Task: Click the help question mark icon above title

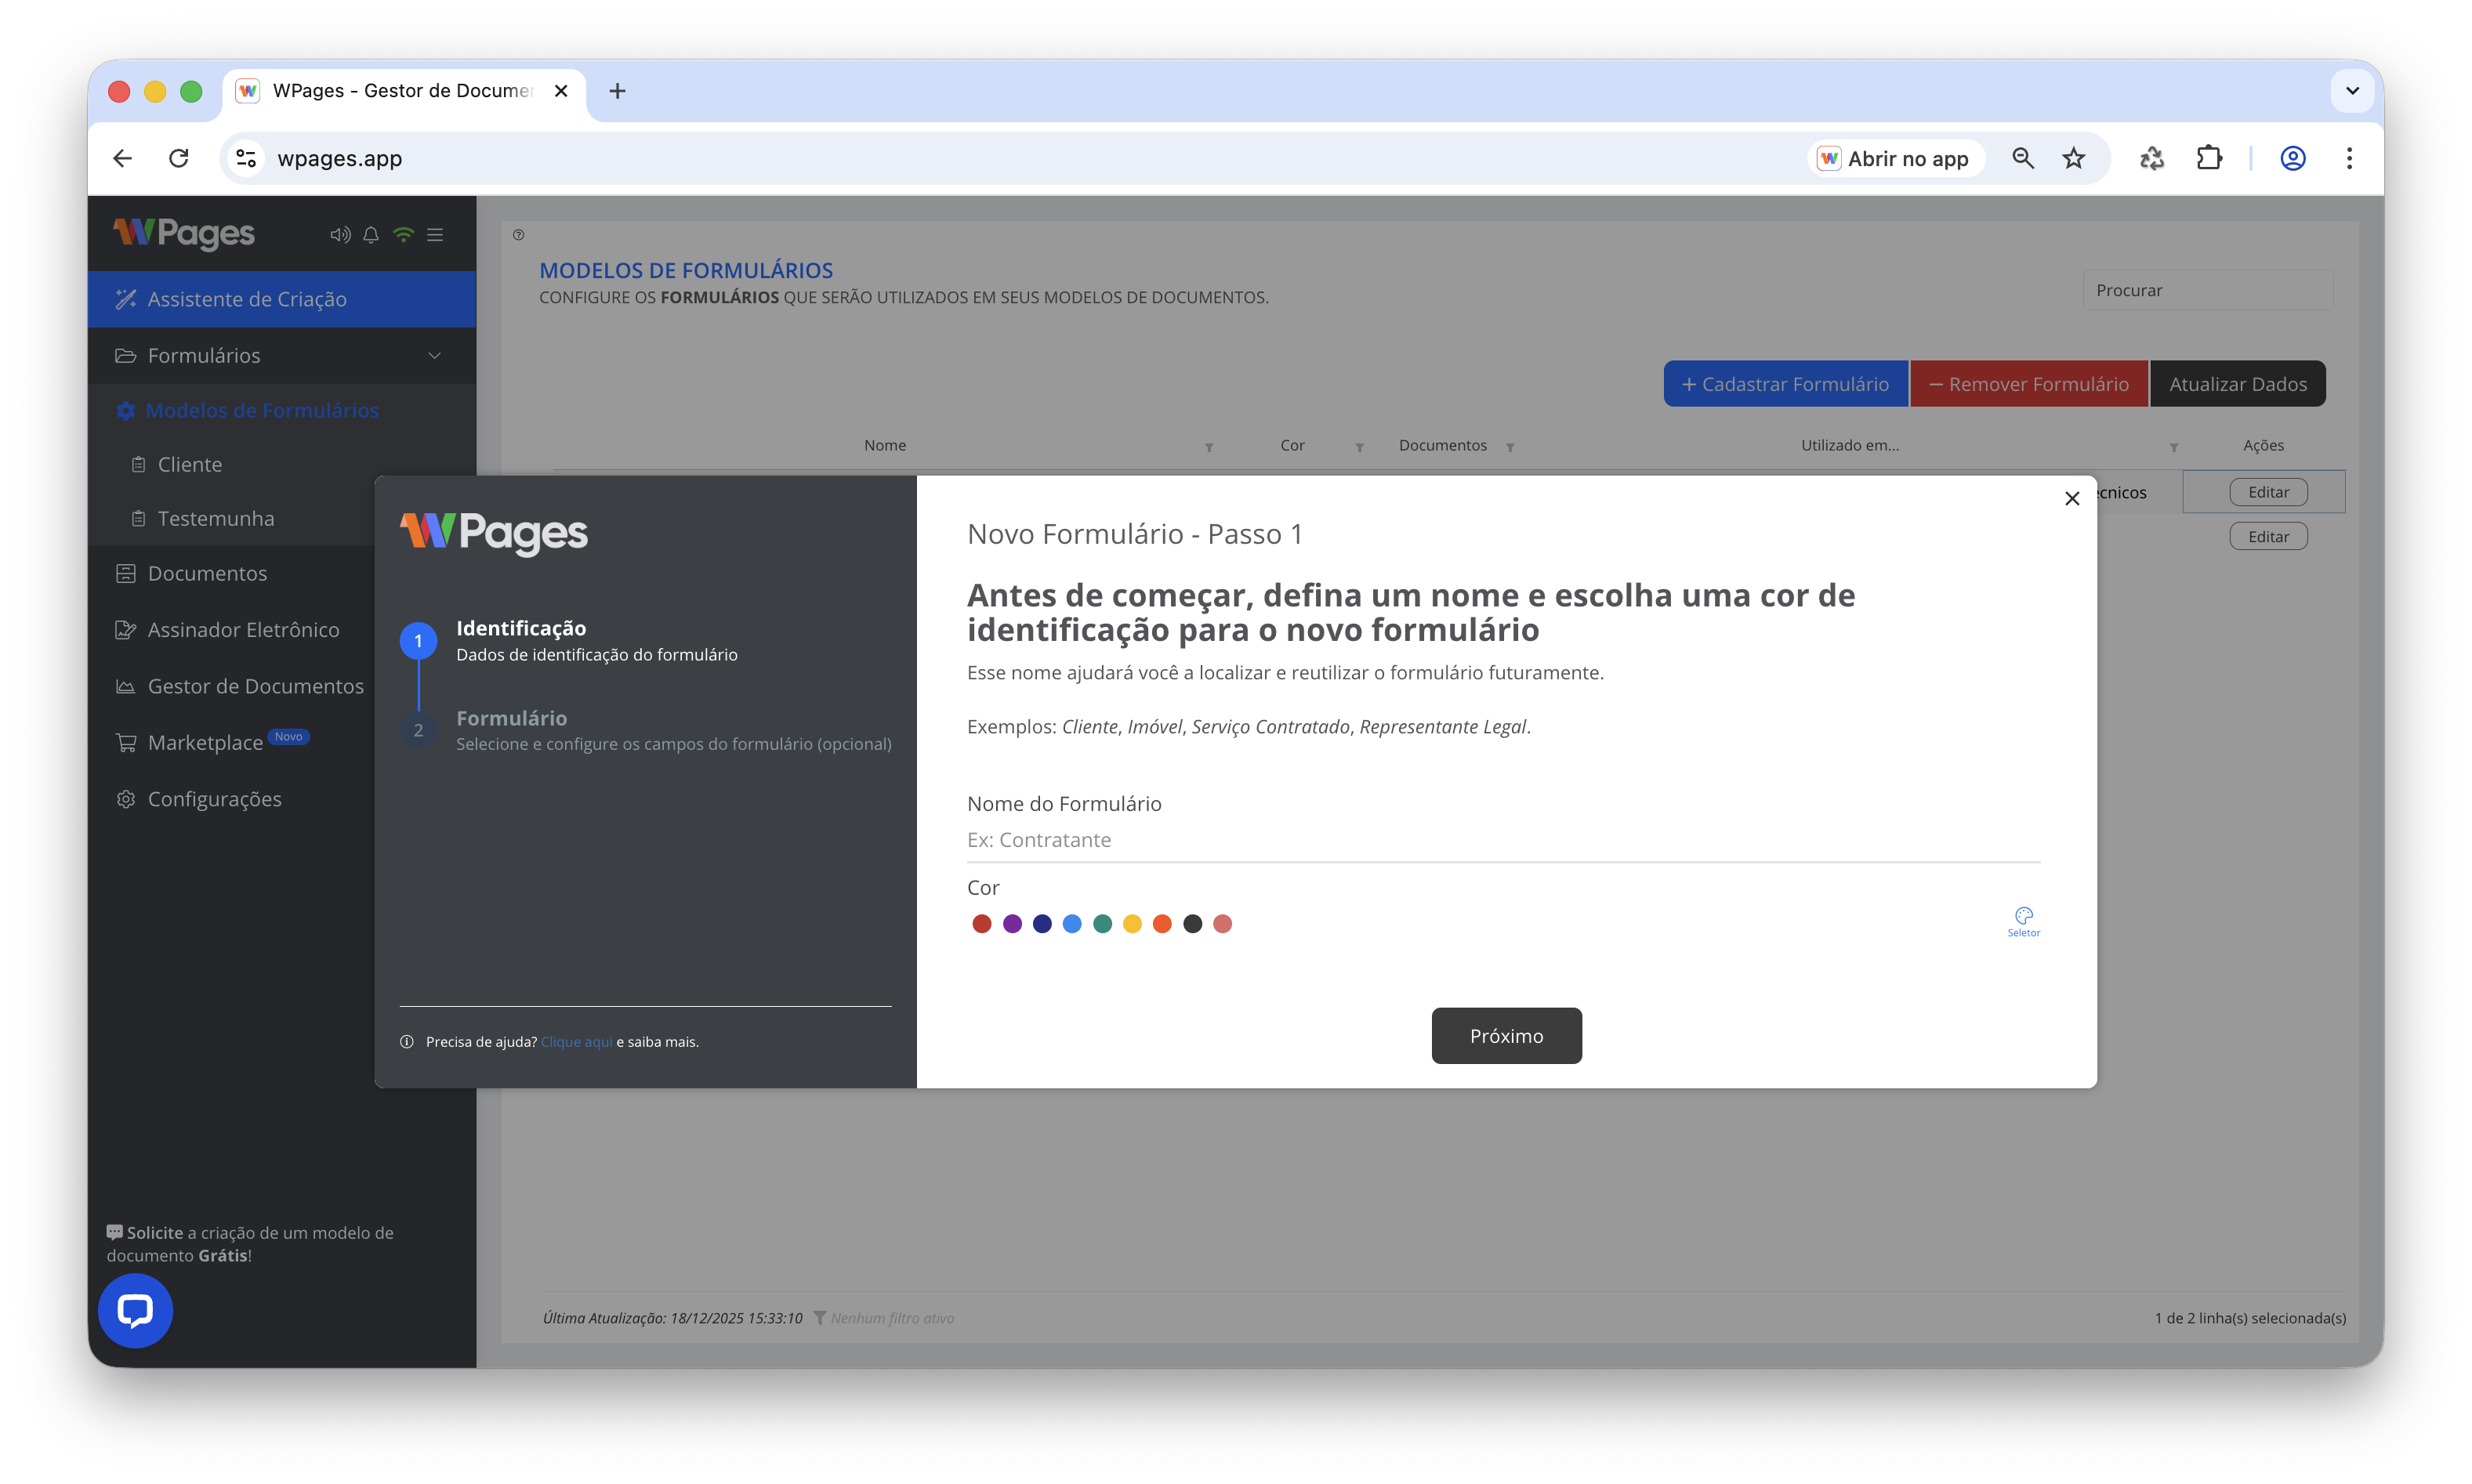Action: 518,235
